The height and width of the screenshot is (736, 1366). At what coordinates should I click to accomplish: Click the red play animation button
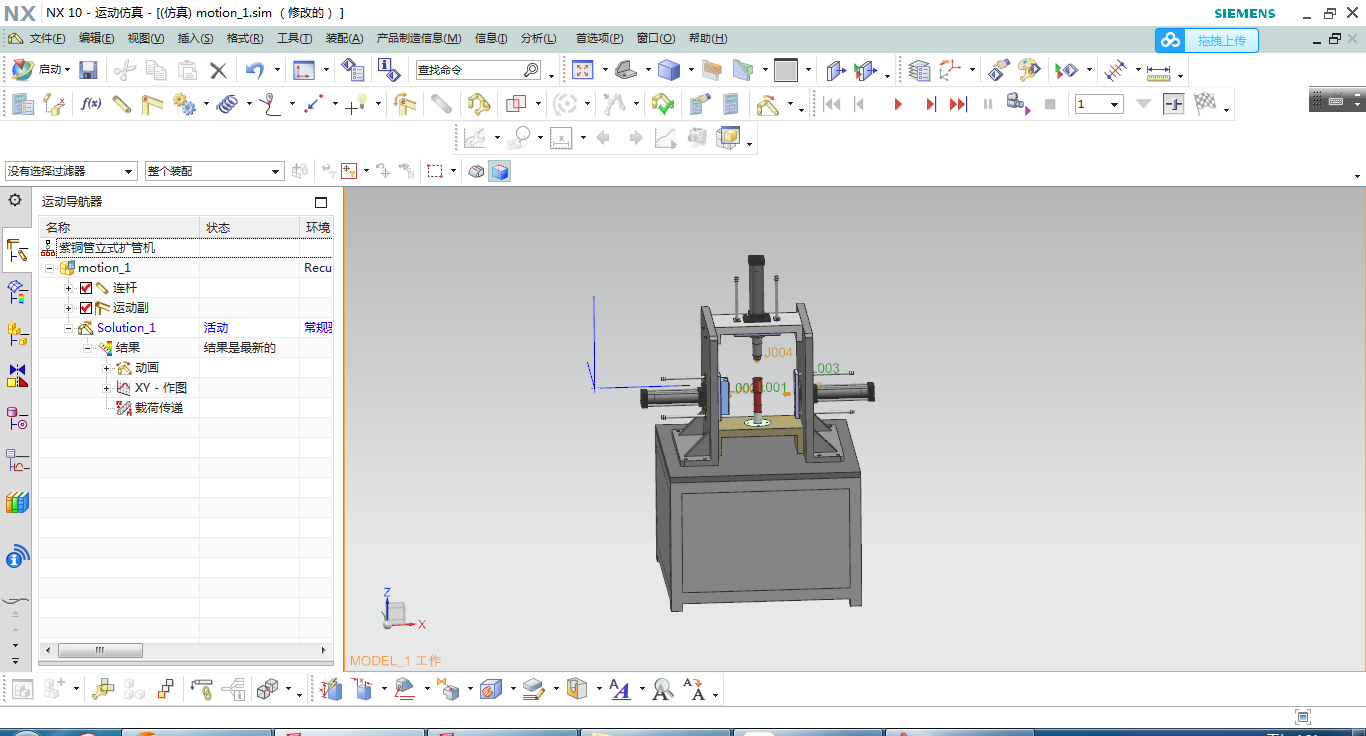[x=898, y=104]
